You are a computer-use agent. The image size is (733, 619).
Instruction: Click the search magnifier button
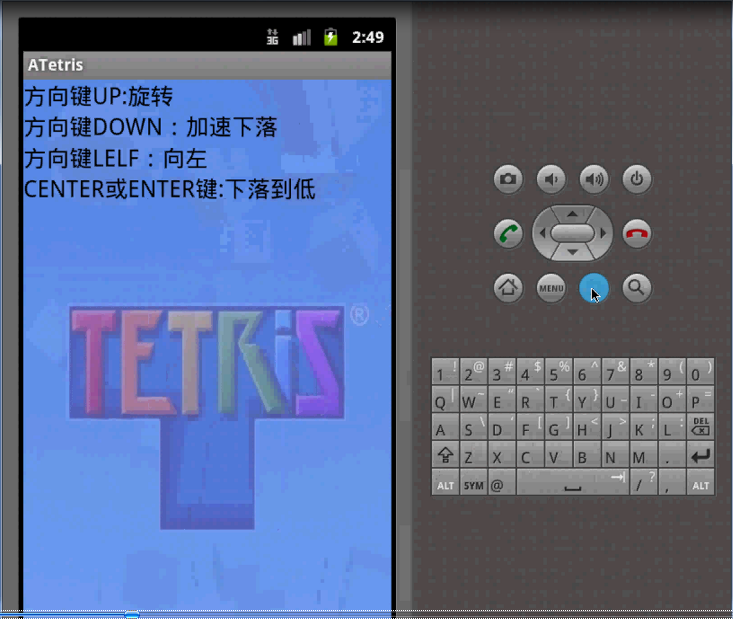[x=637, y=288]
